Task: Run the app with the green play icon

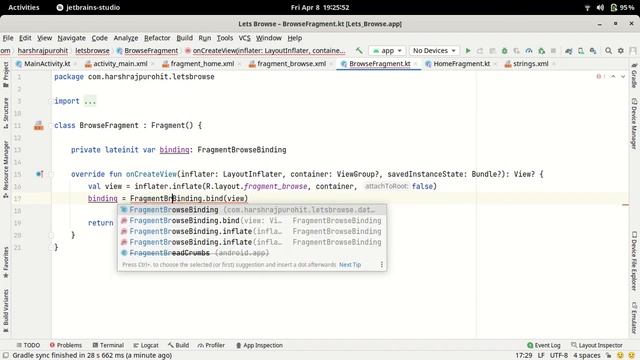Action: (x=468, y=51)
